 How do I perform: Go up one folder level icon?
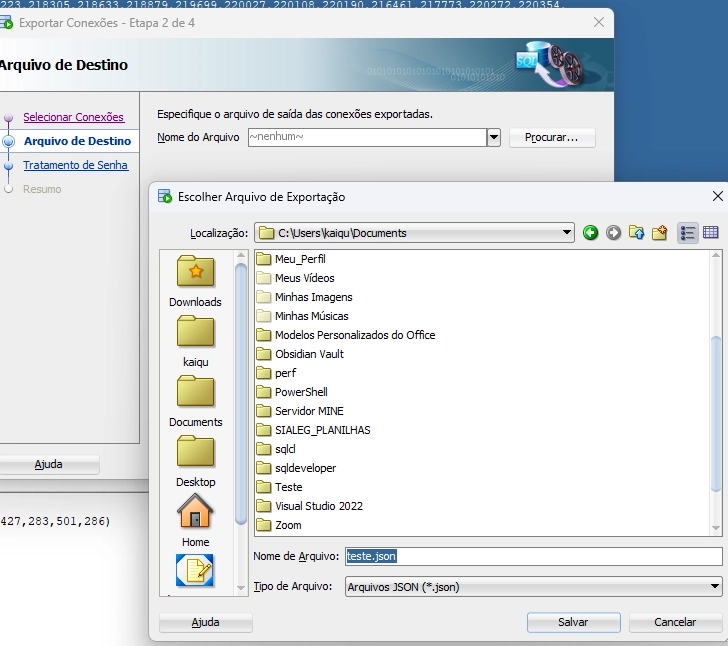[637, 232]
